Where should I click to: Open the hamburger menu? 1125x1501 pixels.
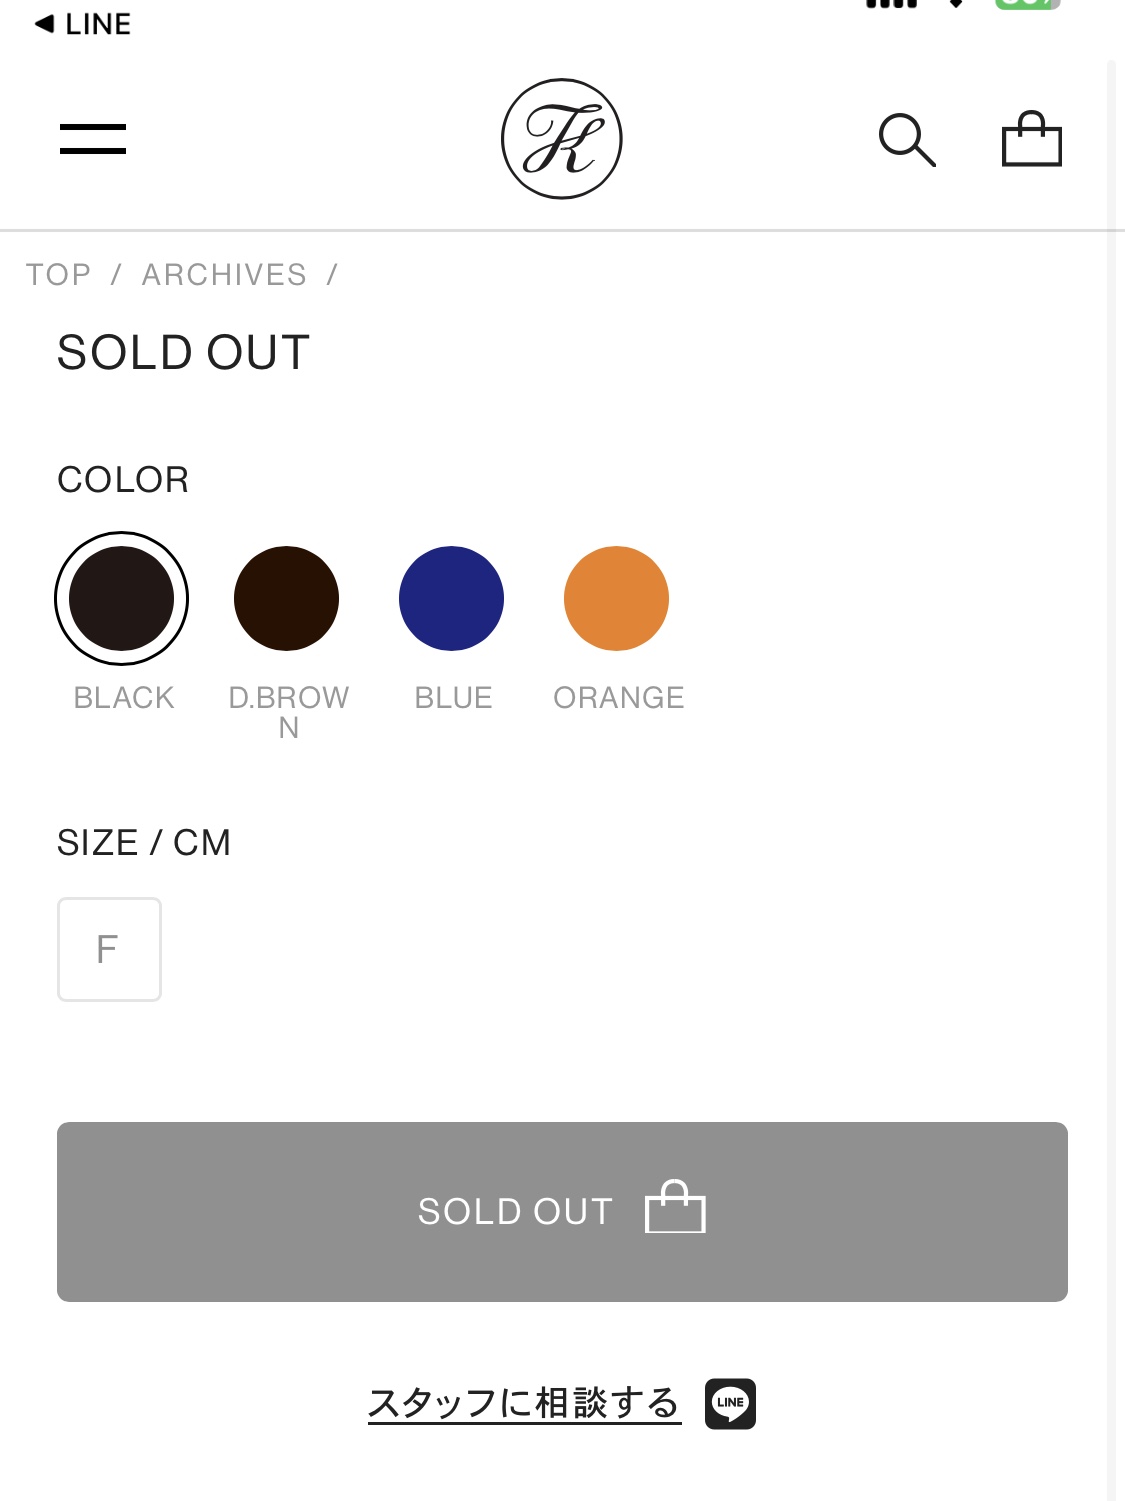pyautogui.click(x=93, y=139)
